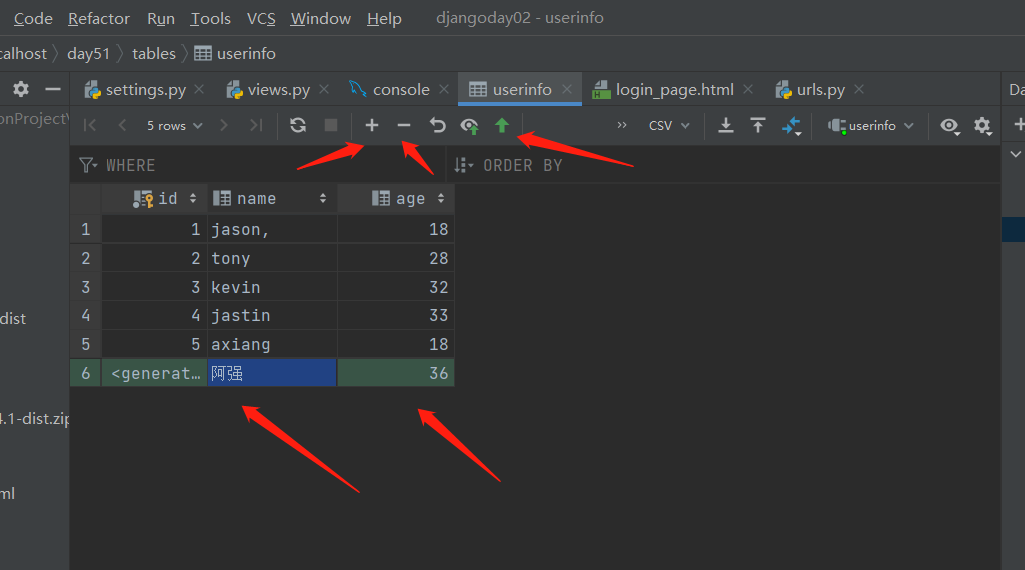Image resolution: width=1025 pixels, height=570 pixels.
Task: Close the console tab
Action: point(444,89)
